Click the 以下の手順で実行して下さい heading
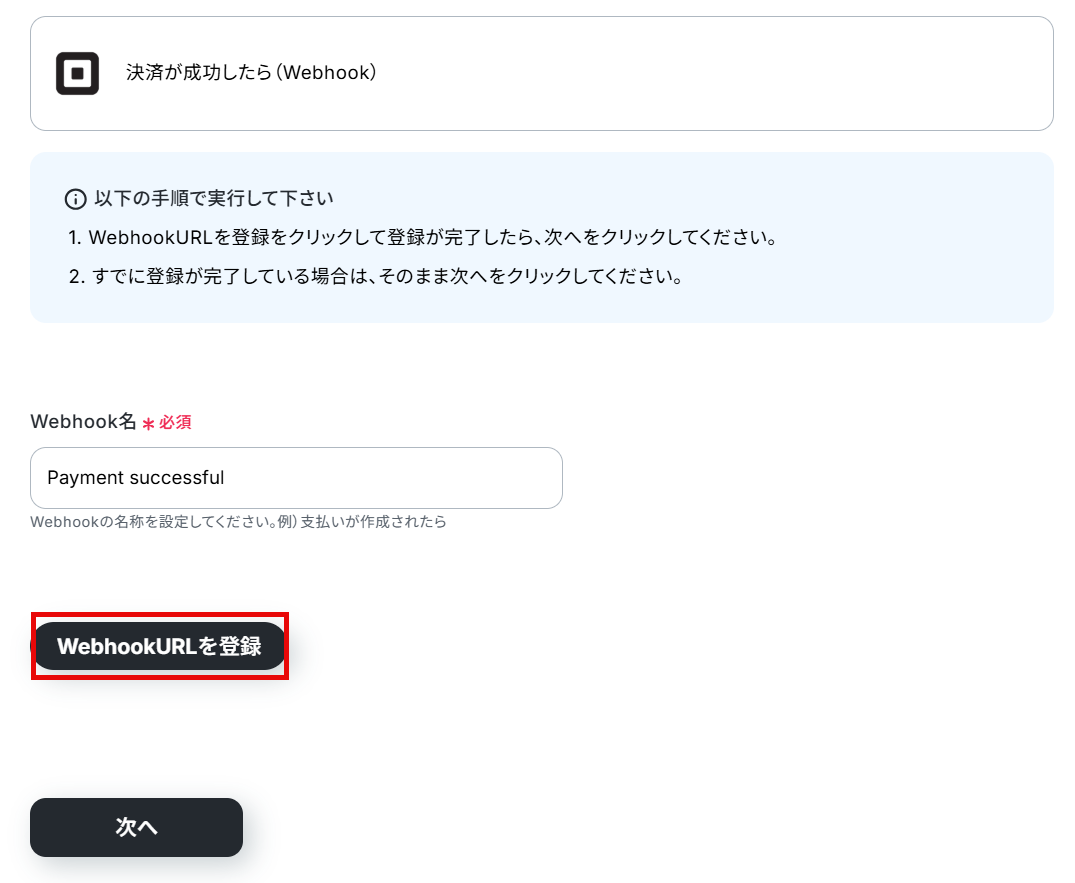This screenshot has width=1075, height=883. click(x=214, y=198)
